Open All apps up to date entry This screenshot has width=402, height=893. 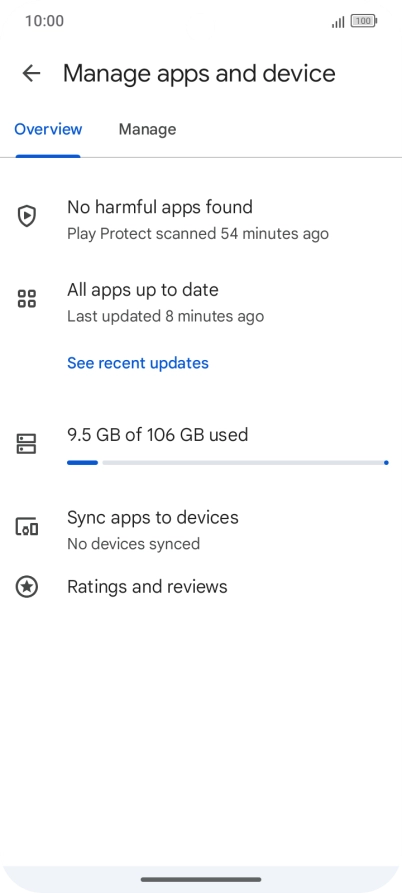pyautogui.click(x=201, y=302)
